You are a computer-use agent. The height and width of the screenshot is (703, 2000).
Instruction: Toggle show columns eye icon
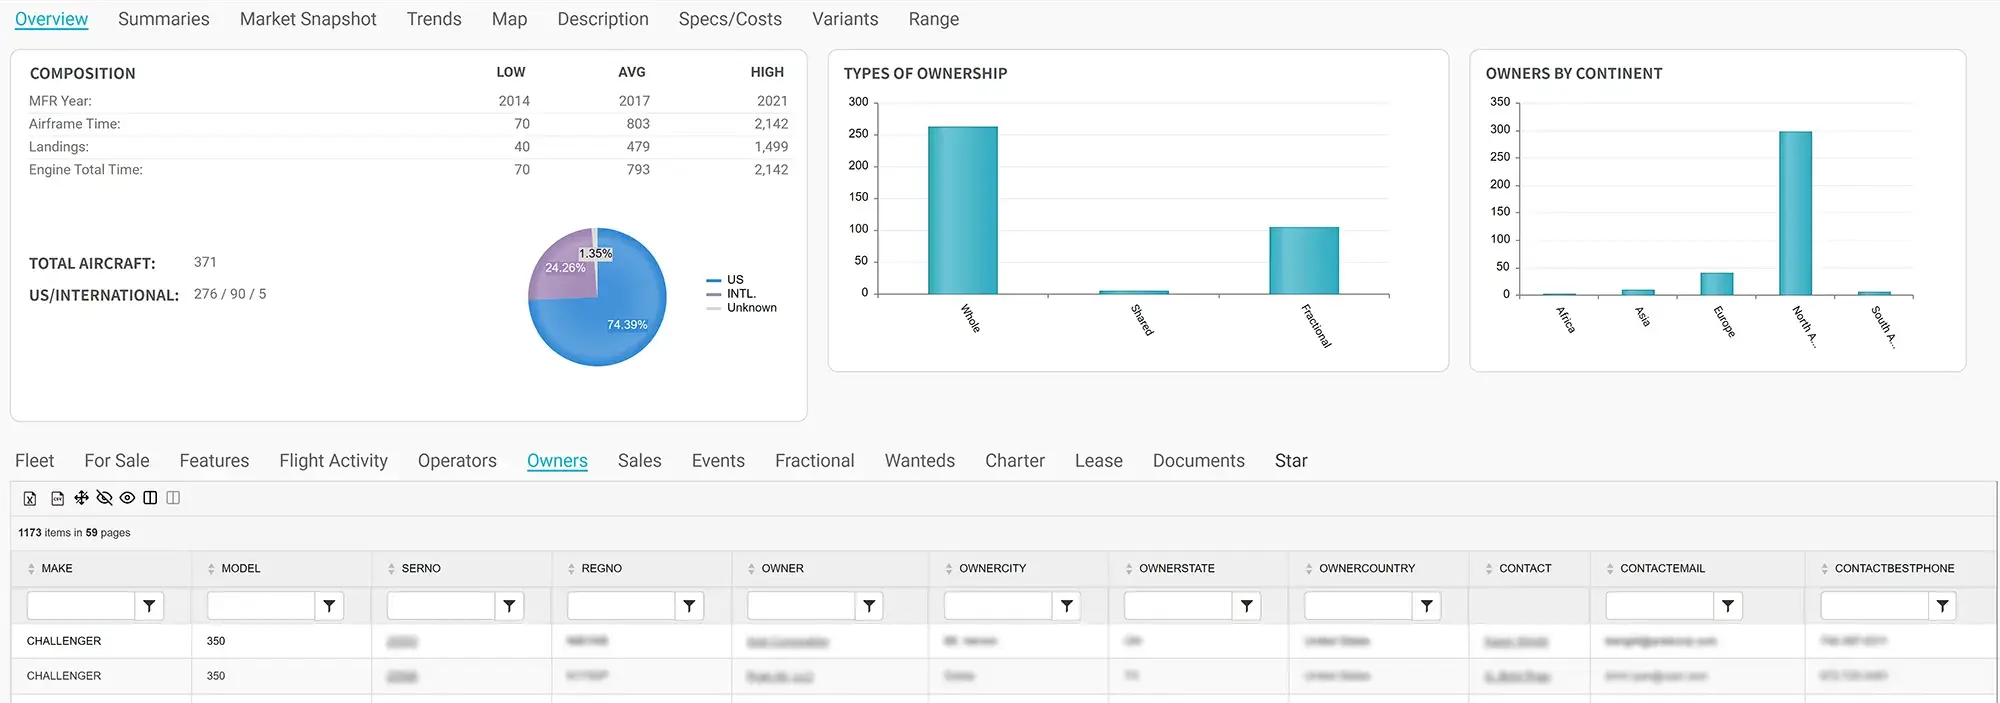tap(127, 498)
